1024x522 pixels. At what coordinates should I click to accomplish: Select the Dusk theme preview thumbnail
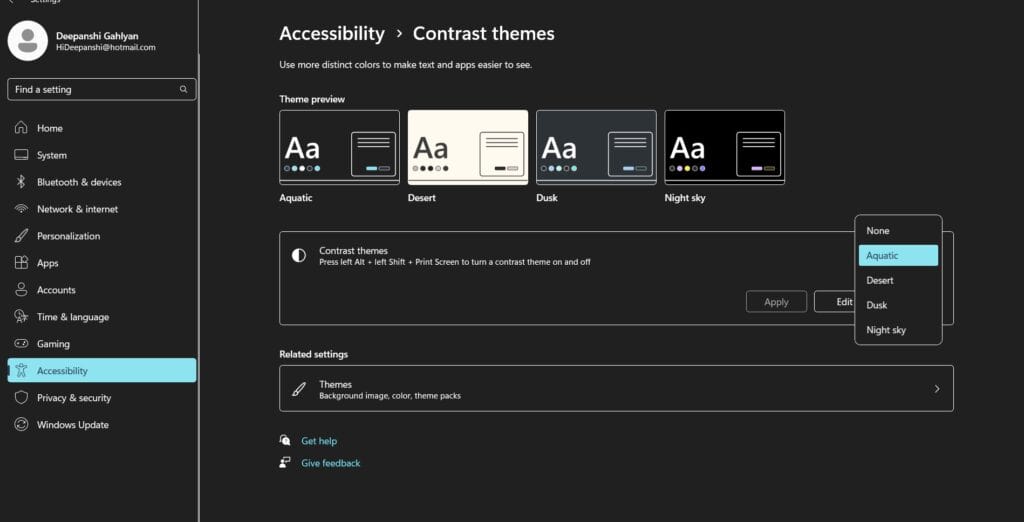point(596,147)
